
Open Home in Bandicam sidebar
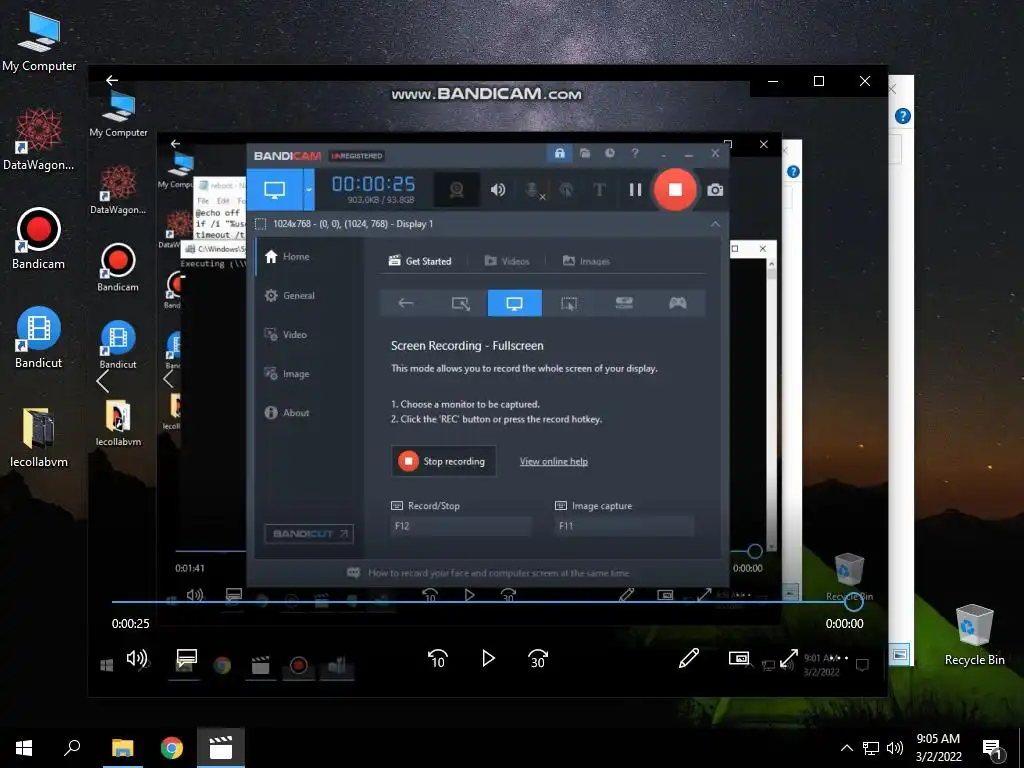coord(287,257)
